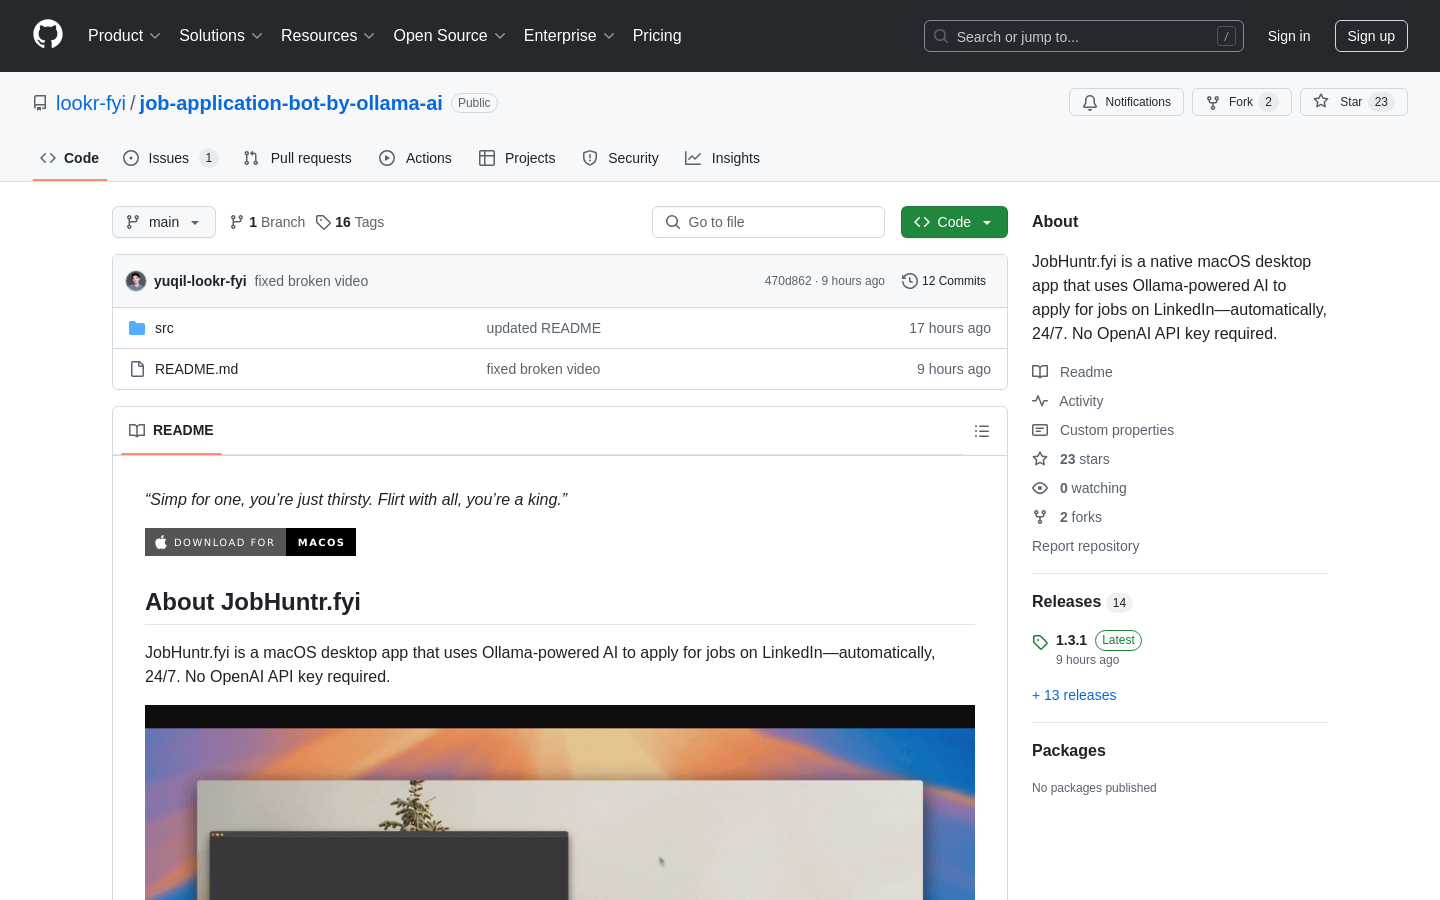This screenshot has width=1440, height=900.
Task: Open the Security tab
Action: (x=621, y=158)
